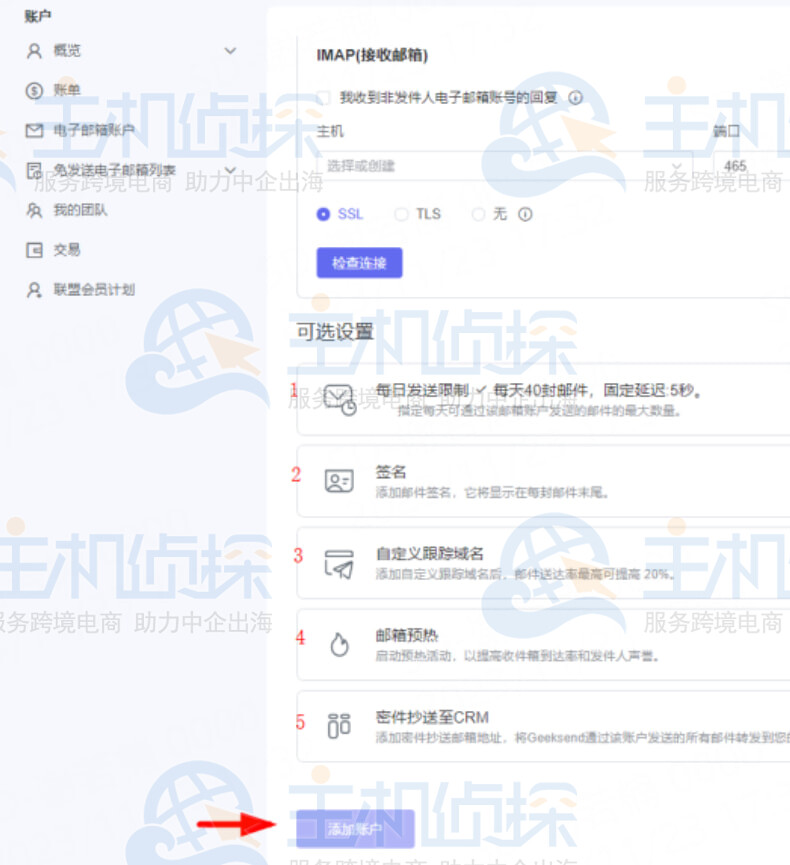Open the 邮箱预热 setting row
Image resolution: width=790 pixels, height=865 pixels.
point(543,644)
